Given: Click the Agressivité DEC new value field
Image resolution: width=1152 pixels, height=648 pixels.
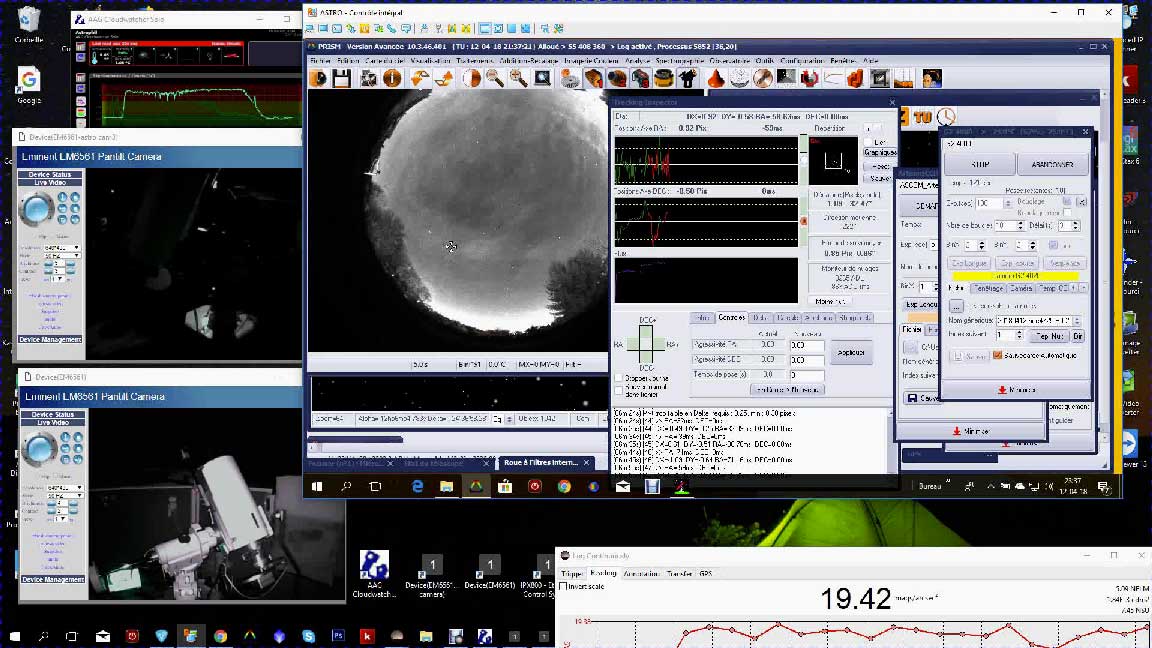Looking at the screenshot, I should [x=805, y=360].
